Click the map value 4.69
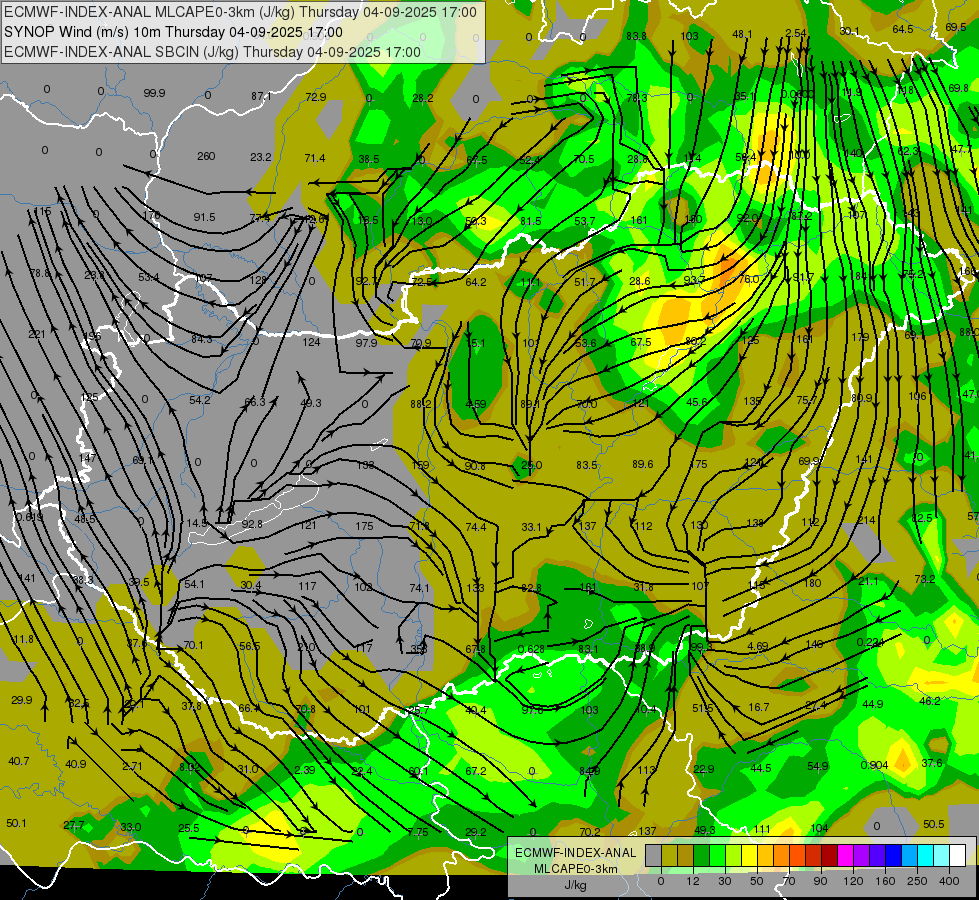This screenshot has height=900, width=979. click(757, 646)
